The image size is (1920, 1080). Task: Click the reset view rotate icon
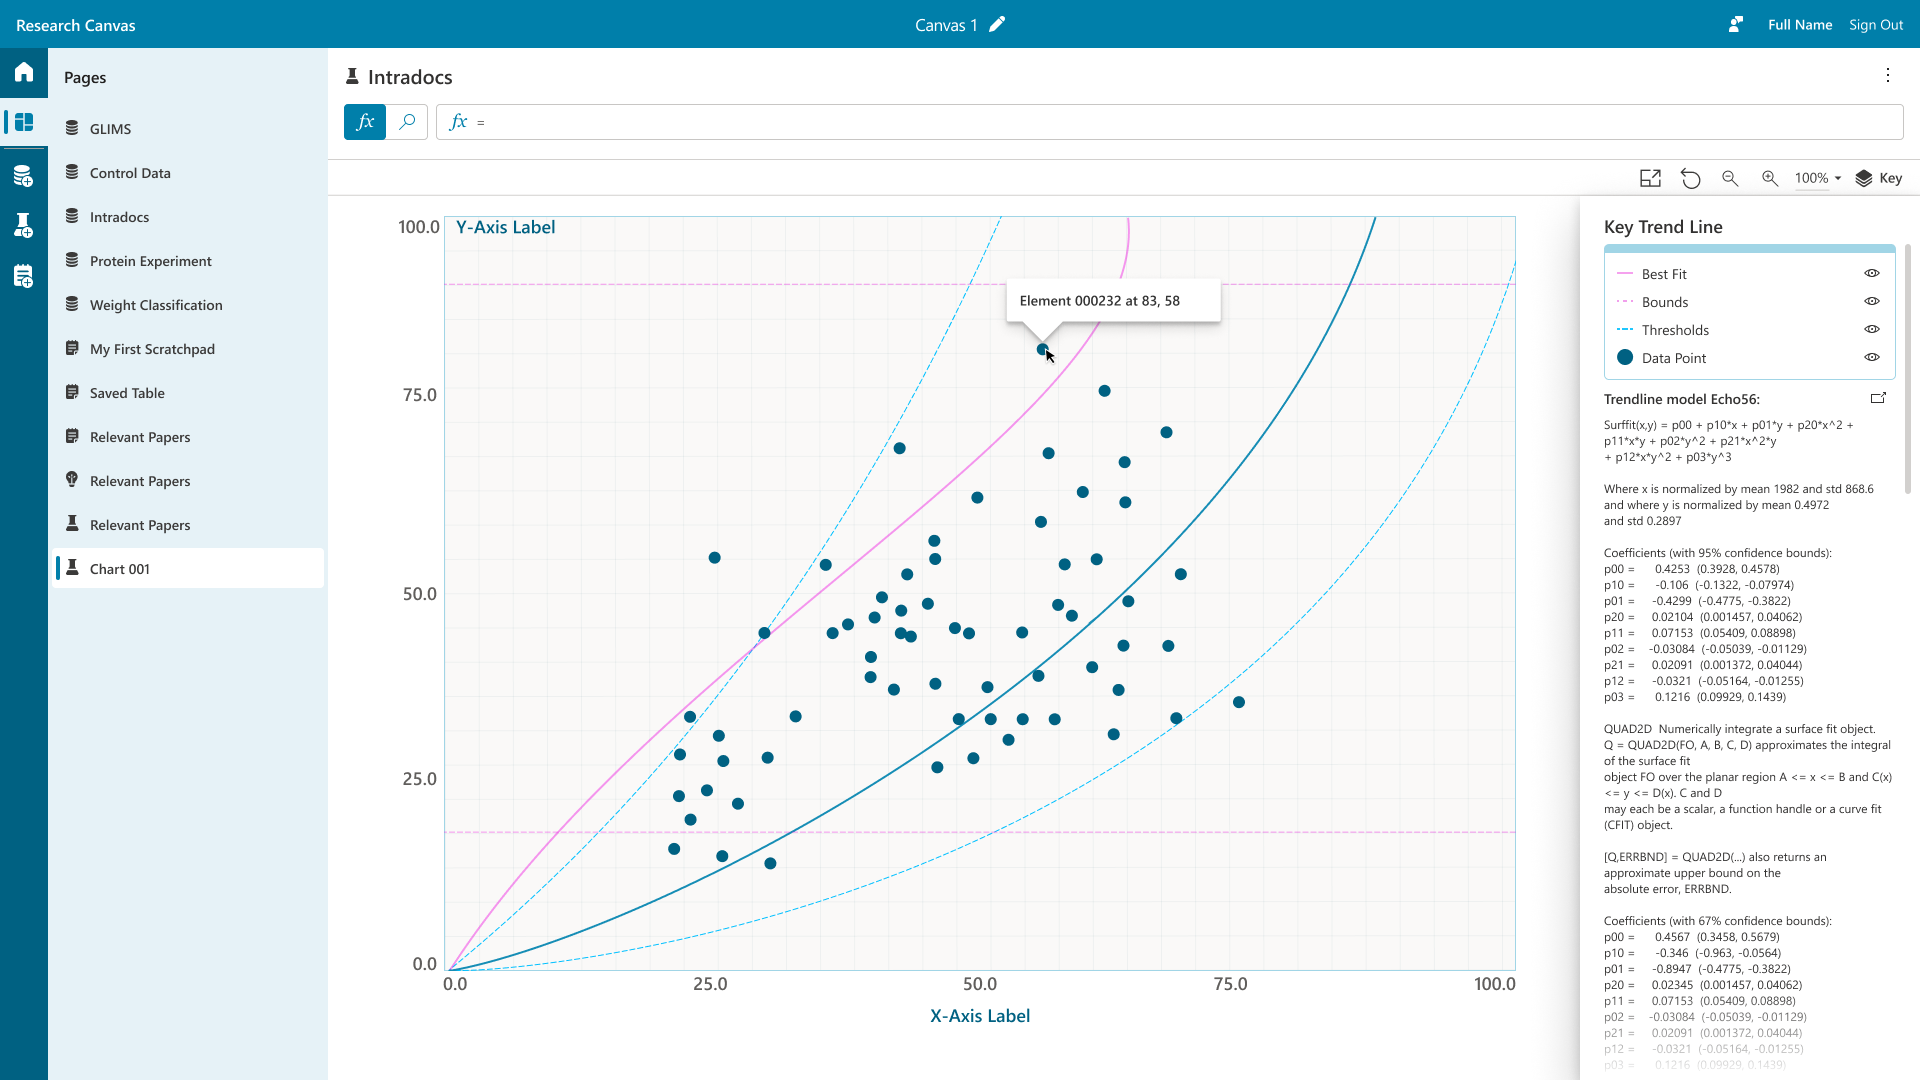[x=1690, y=178]
